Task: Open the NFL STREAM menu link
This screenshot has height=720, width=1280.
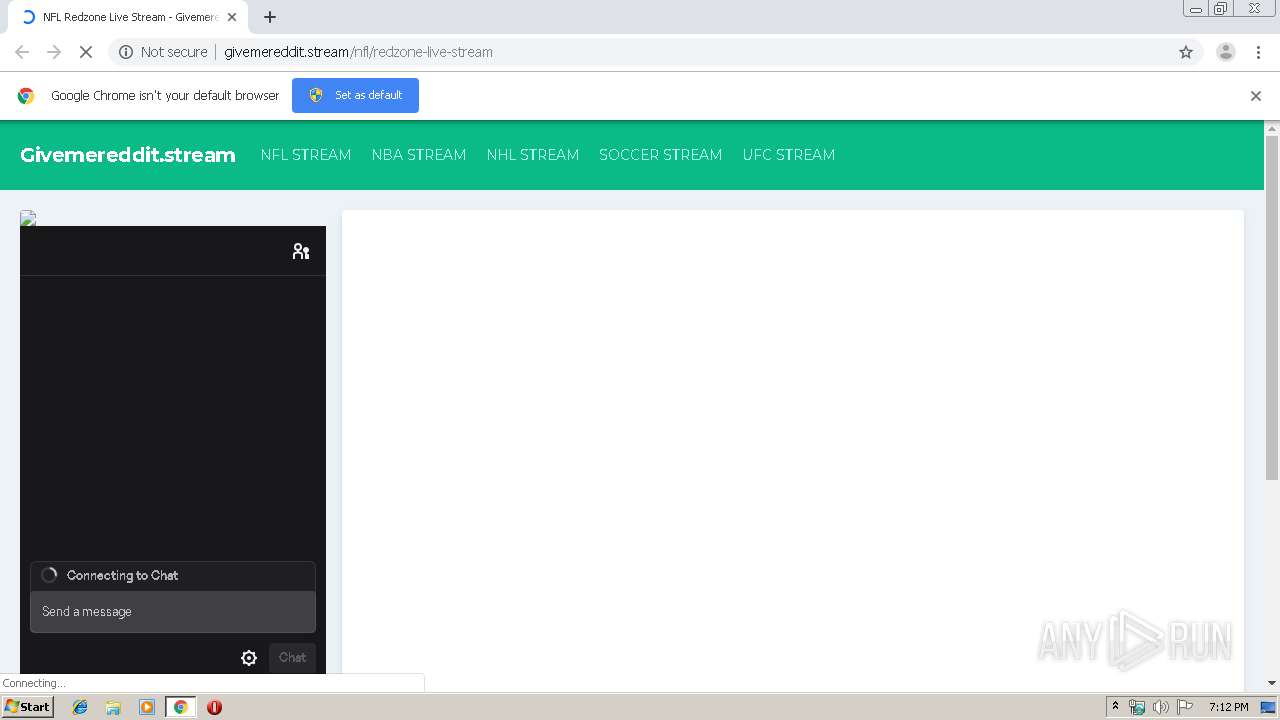Action: [306, 155]
